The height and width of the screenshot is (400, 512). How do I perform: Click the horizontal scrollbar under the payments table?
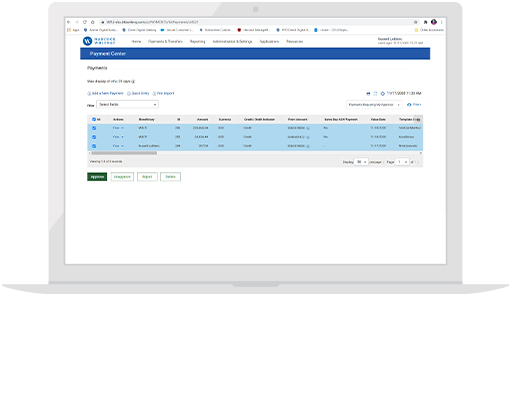[x=124, y=153]
